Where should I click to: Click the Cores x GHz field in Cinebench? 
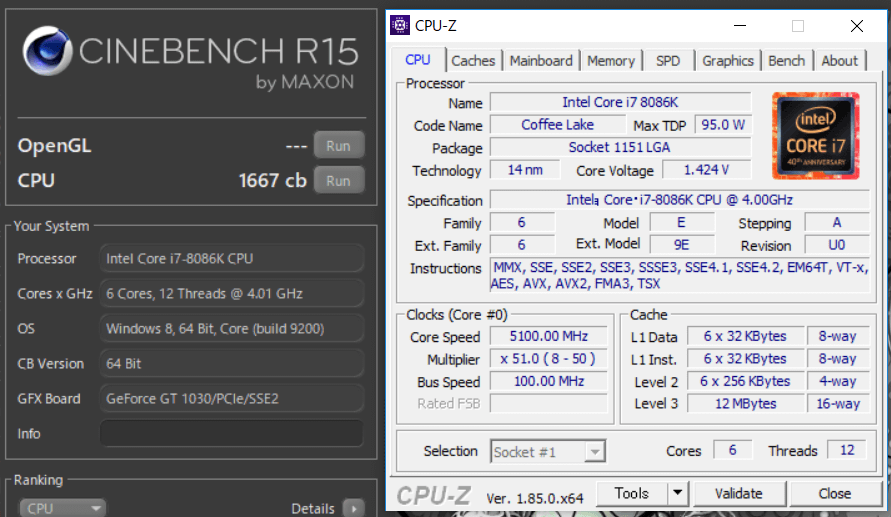pos(232,294)
